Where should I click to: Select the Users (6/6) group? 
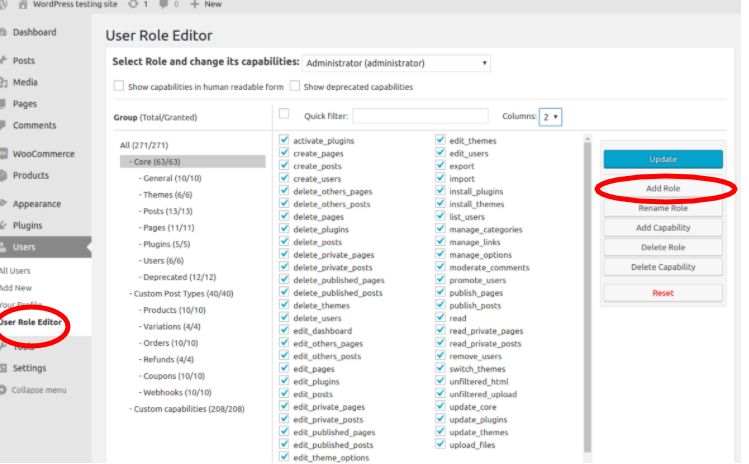[x=163, y=261]
